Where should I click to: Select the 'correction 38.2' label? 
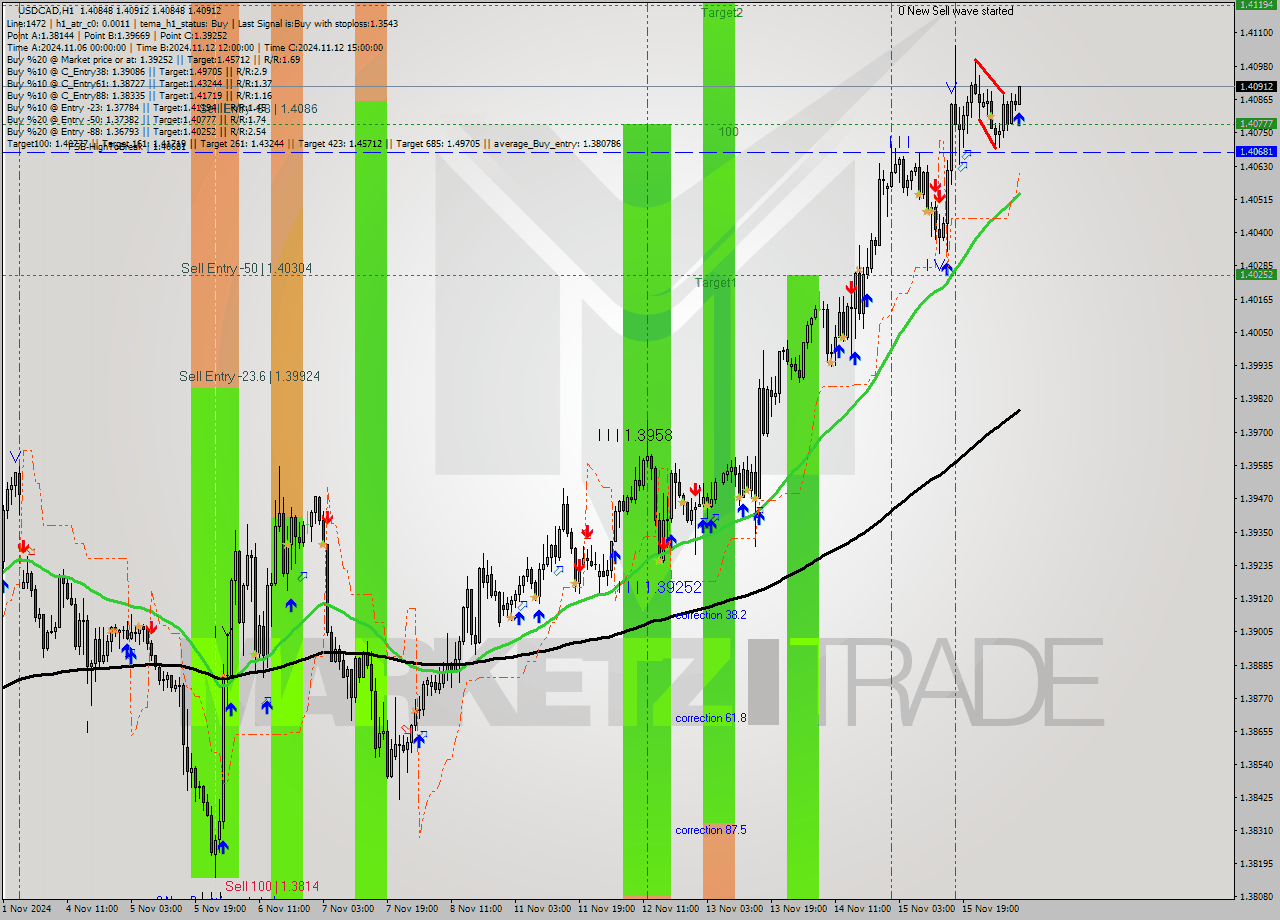coord(710,615)
